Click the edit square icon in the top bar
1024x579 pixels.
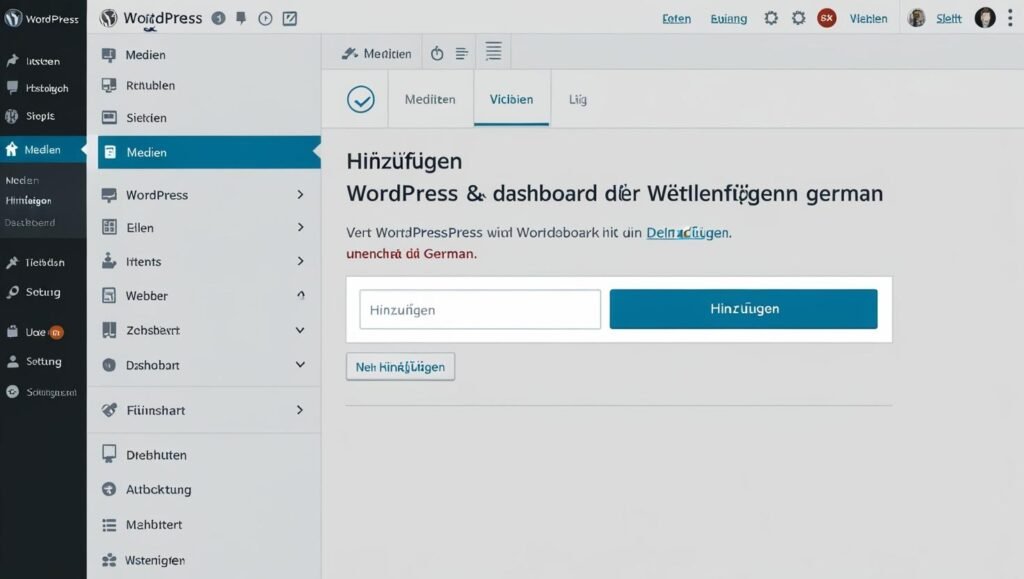pos(290,18)
